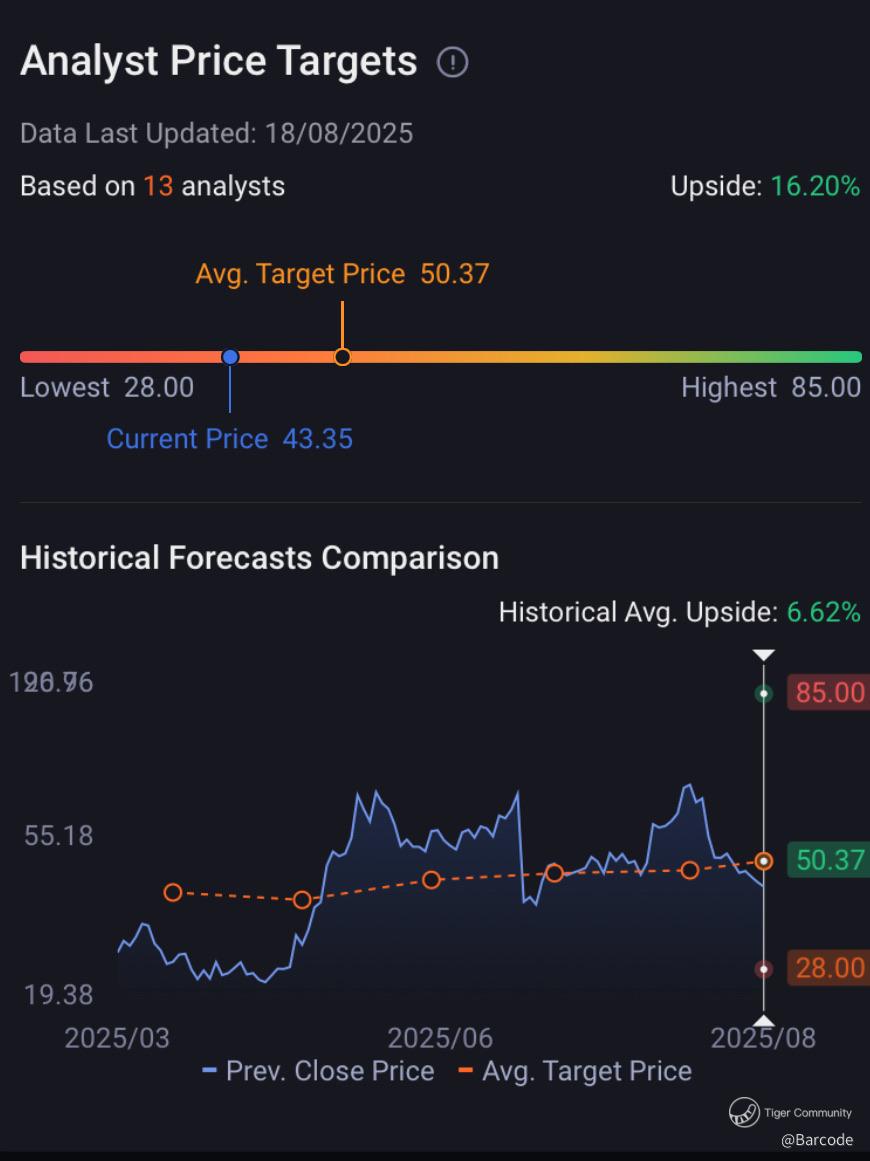The image size is (870, 1161).
Task: Click the top white triangle chart cursor handle
Action: coord(763,655)
